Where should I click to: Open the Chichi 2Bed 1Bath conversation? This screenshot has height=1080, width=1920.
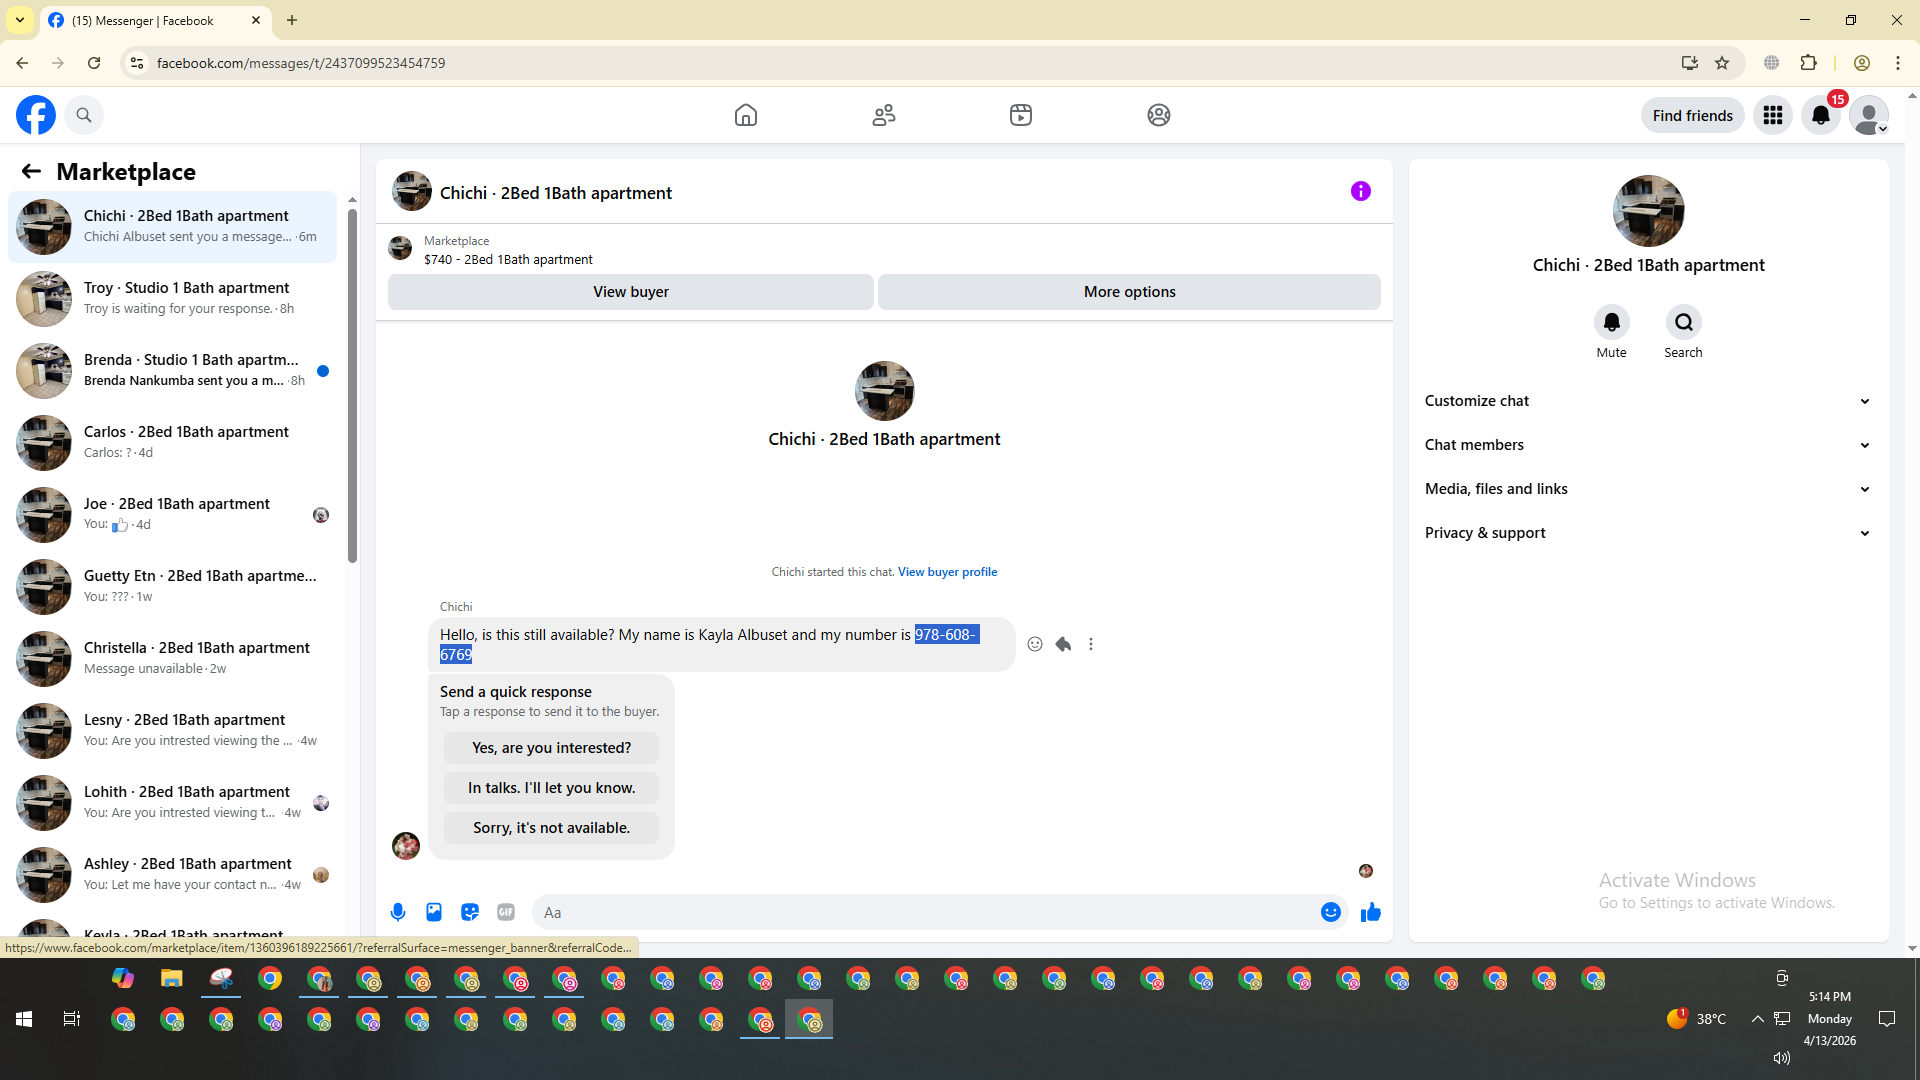(x=172, y=227)
